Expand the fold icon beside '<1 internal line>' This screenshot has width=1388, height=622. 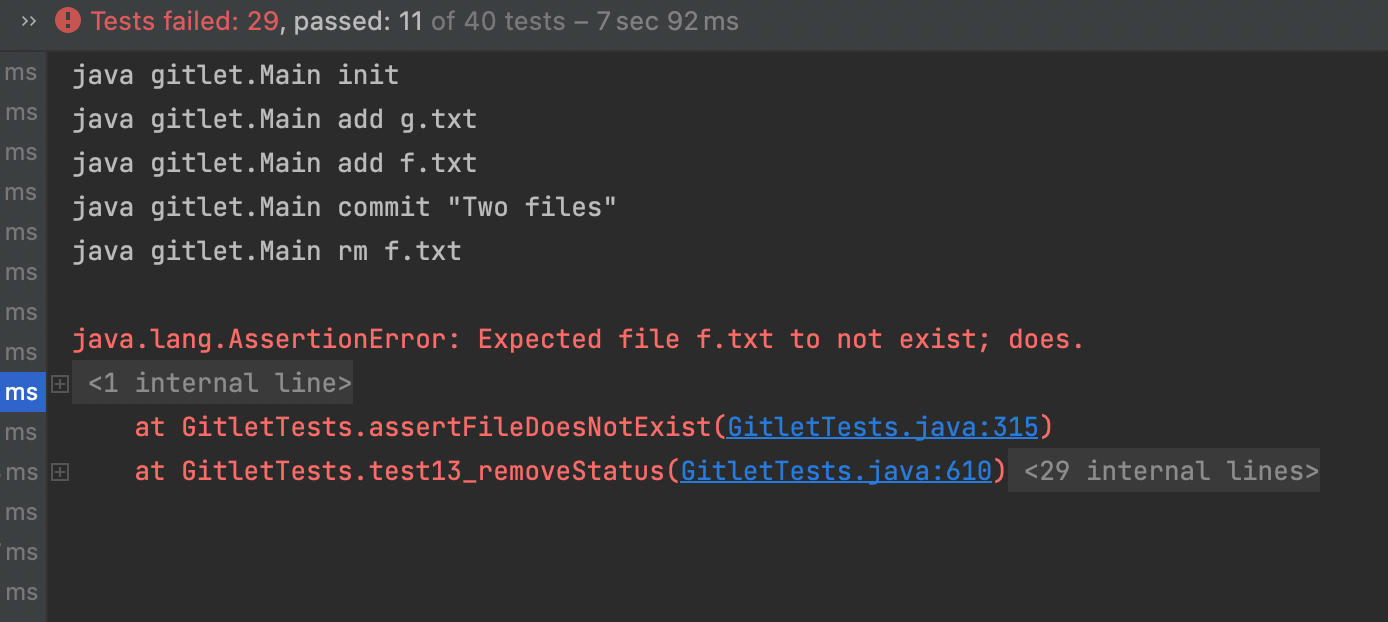coord(60,383)
